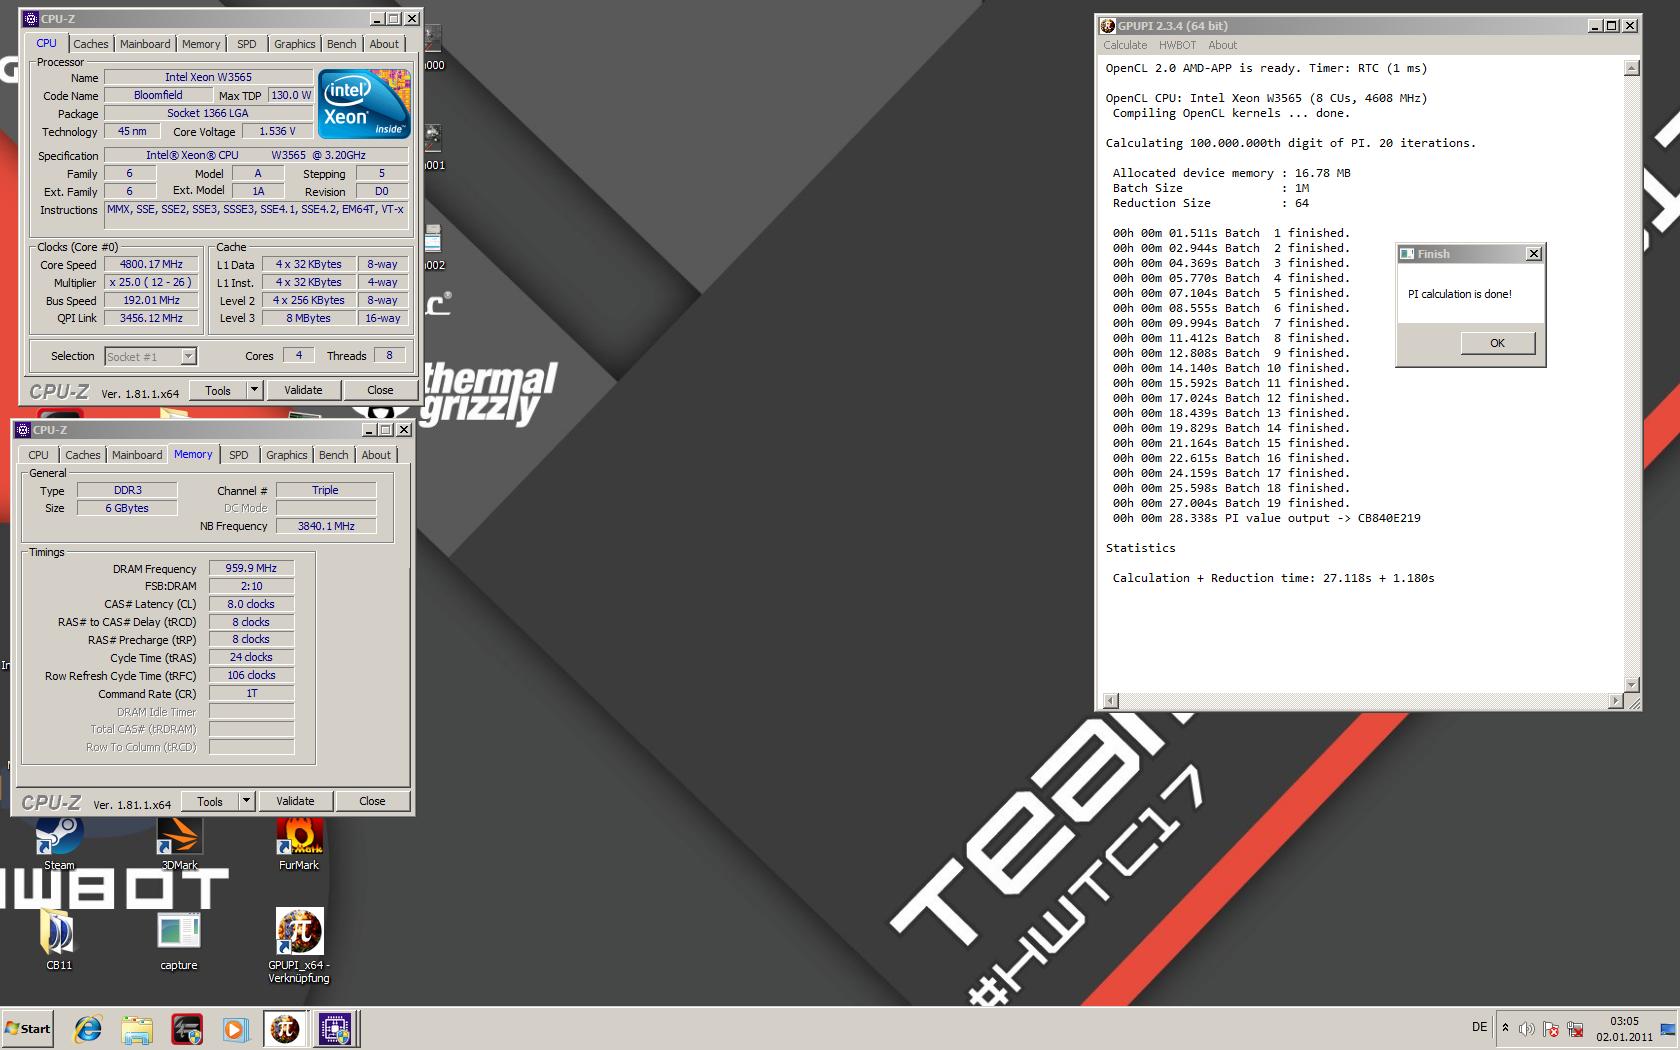This screenshot has width=1680, height=1050.
Task: Open 3DMark desktop shortcut
Action: [179, 843]
